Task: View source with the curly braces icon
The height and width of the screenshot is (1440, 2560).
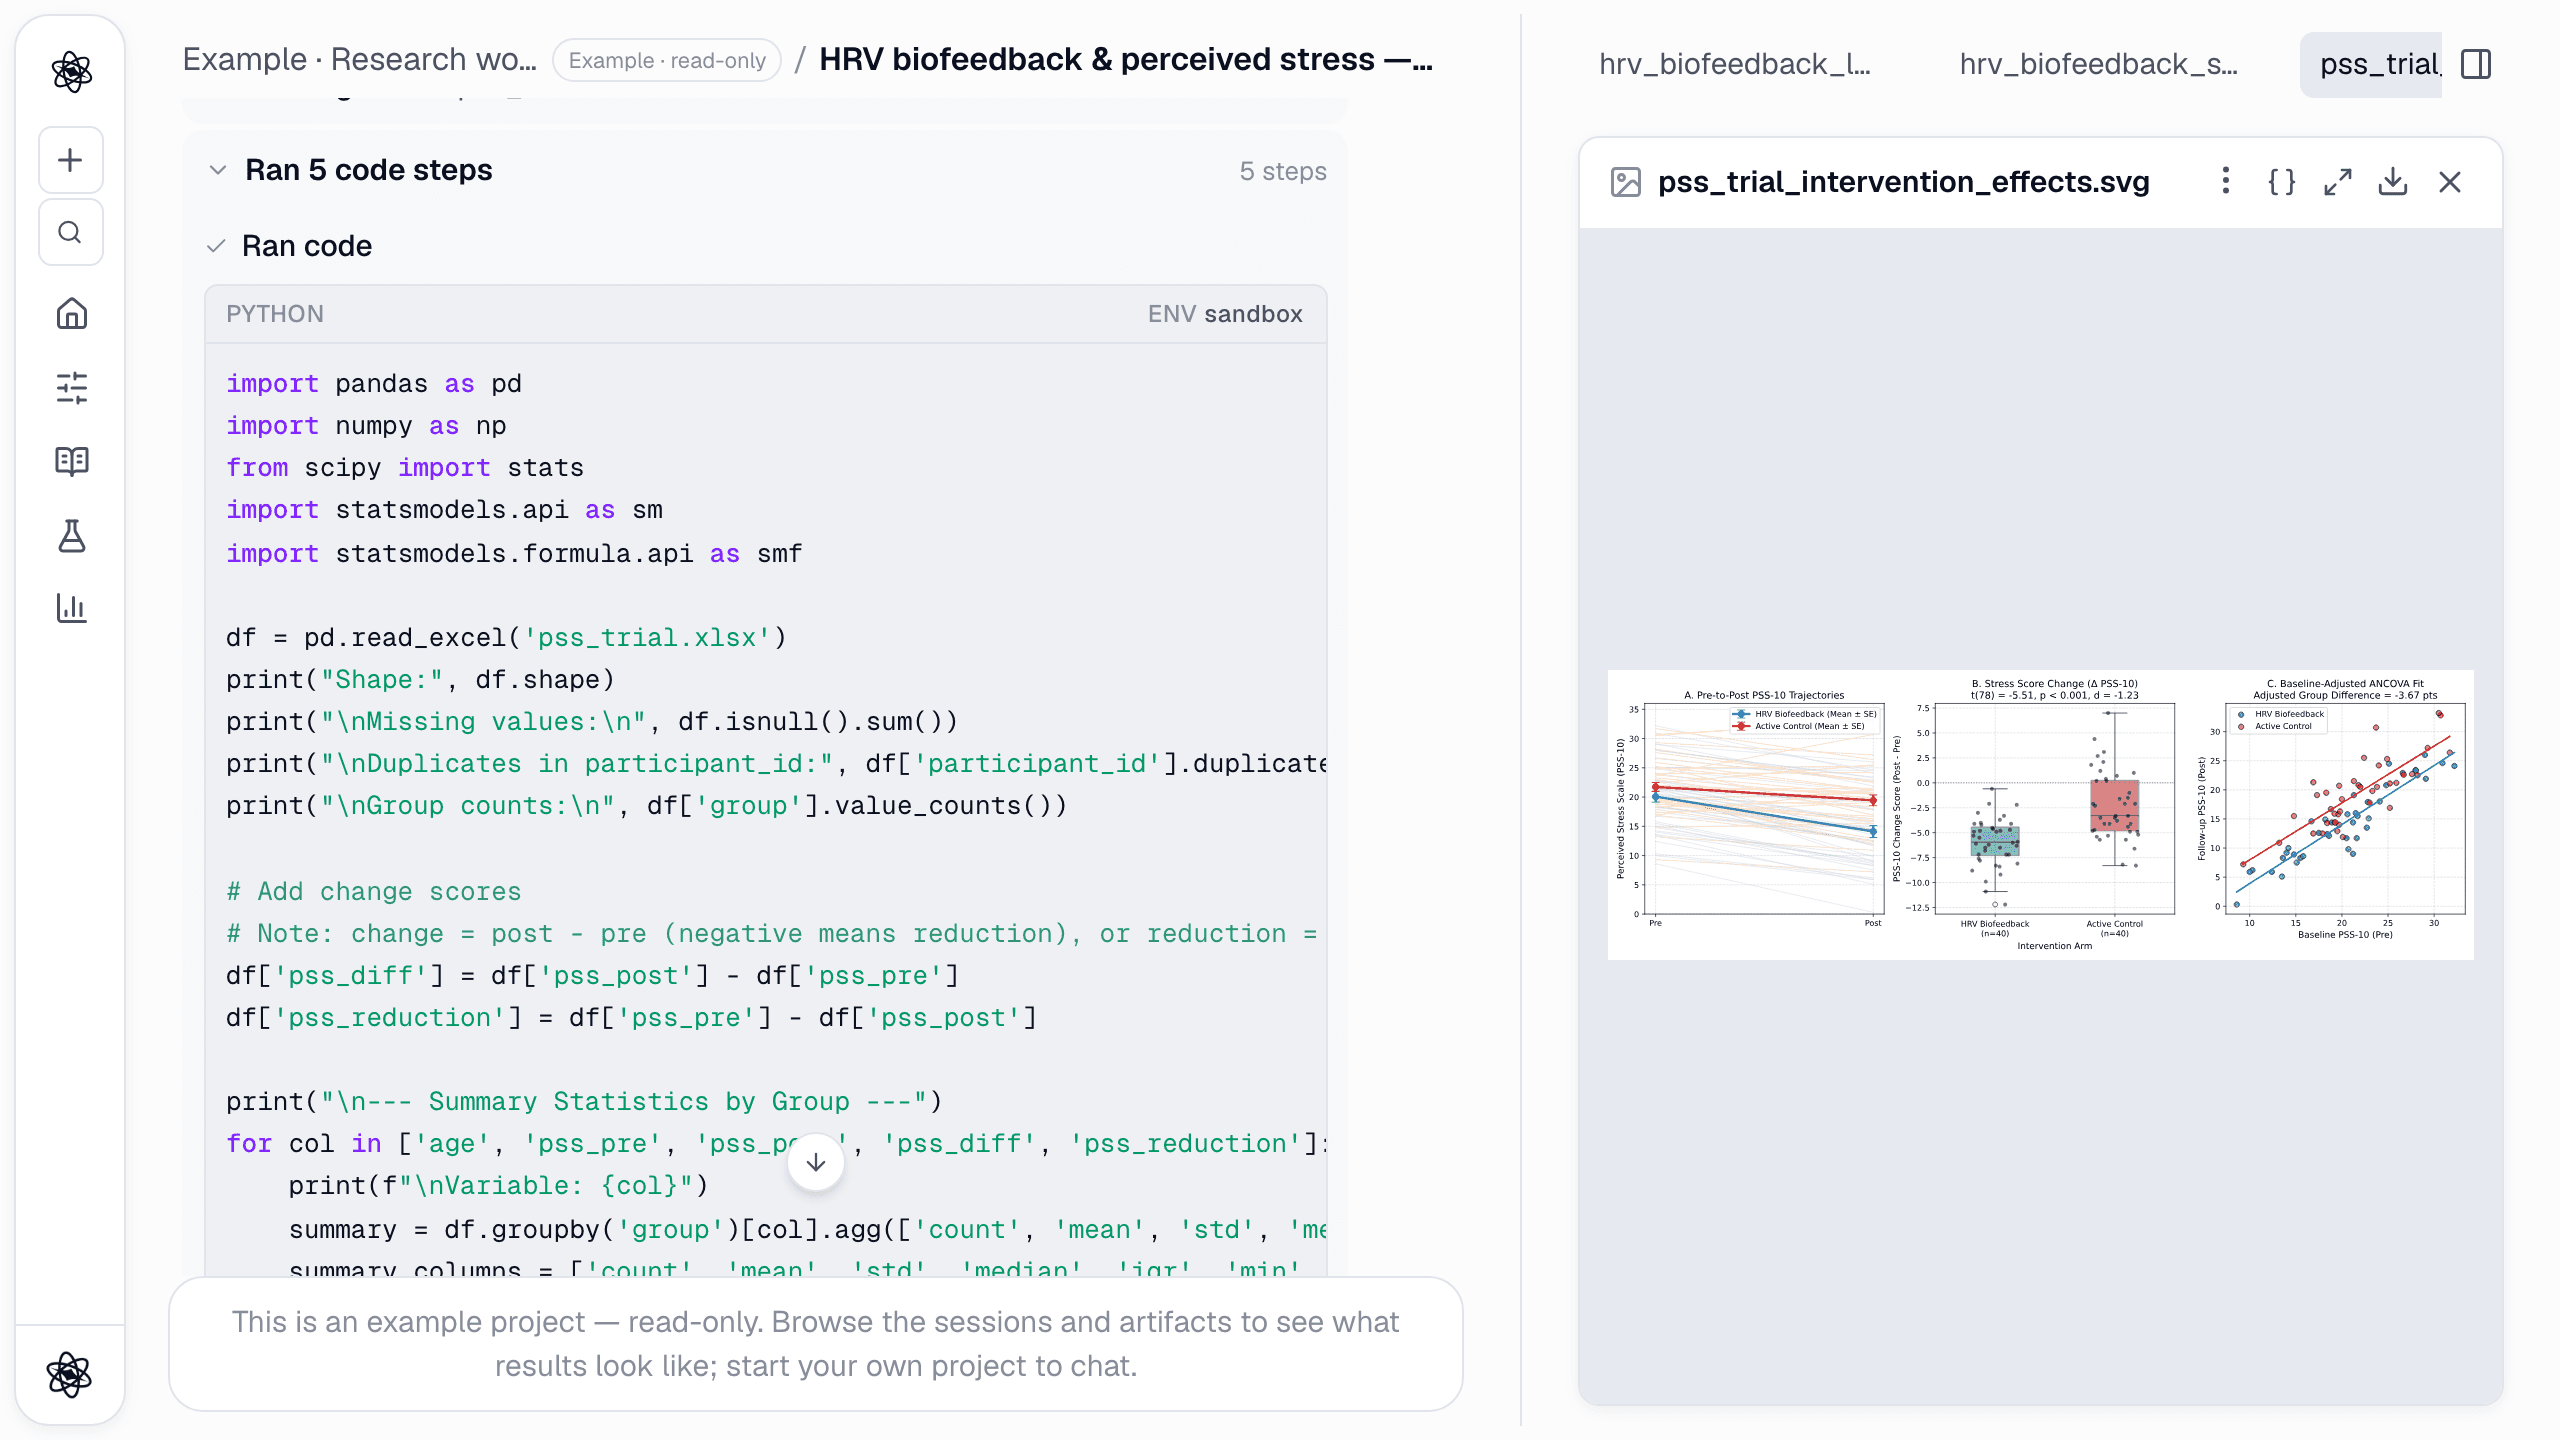Action: tap(2281, 181)
